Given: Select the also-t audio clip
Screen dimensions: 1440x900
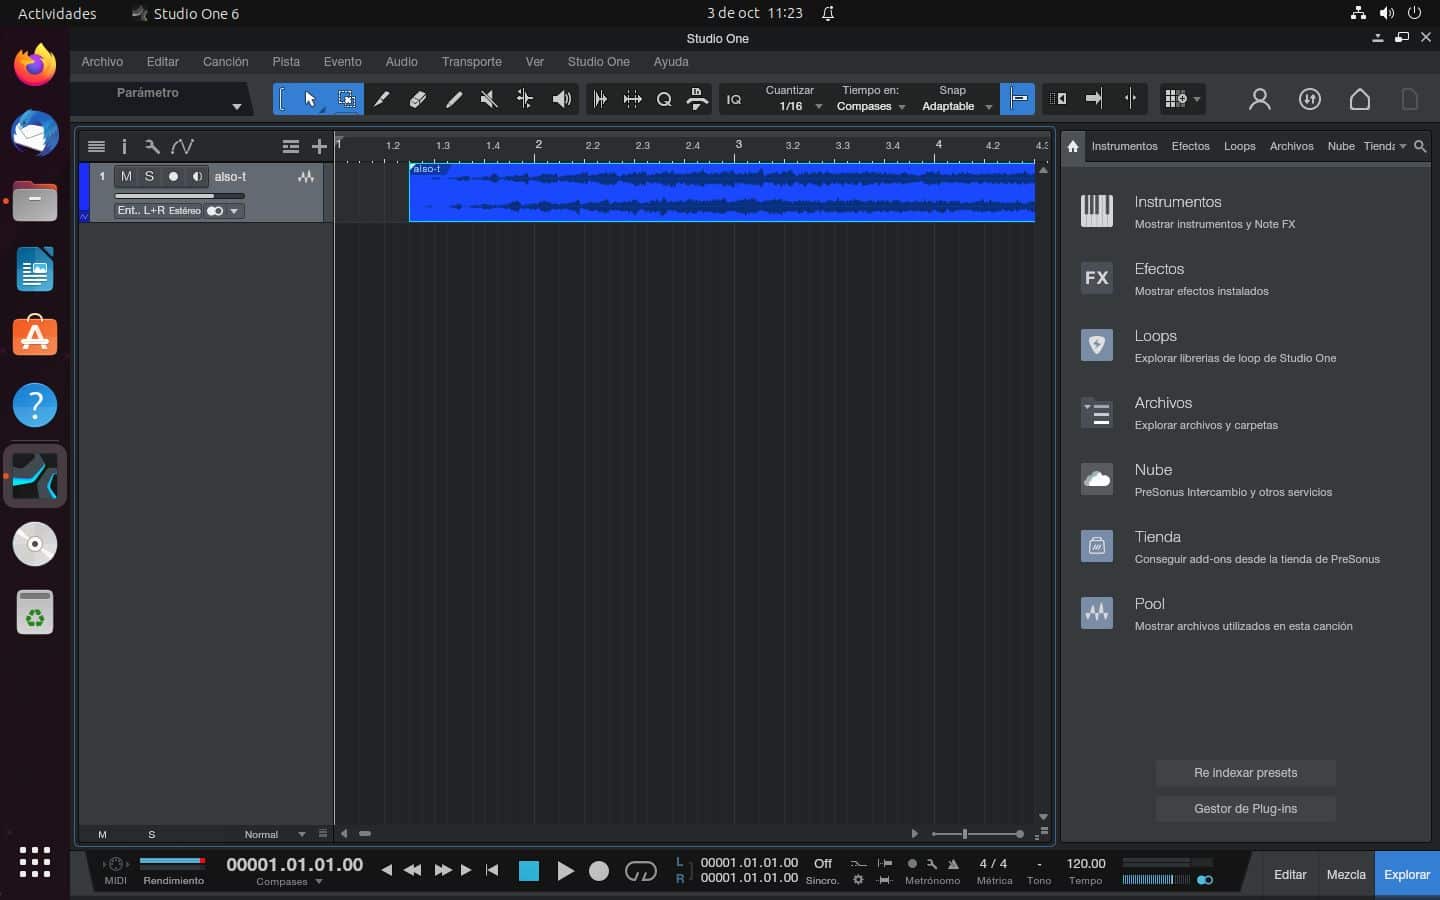Looking at the screenshot, I should click(722, 192).
